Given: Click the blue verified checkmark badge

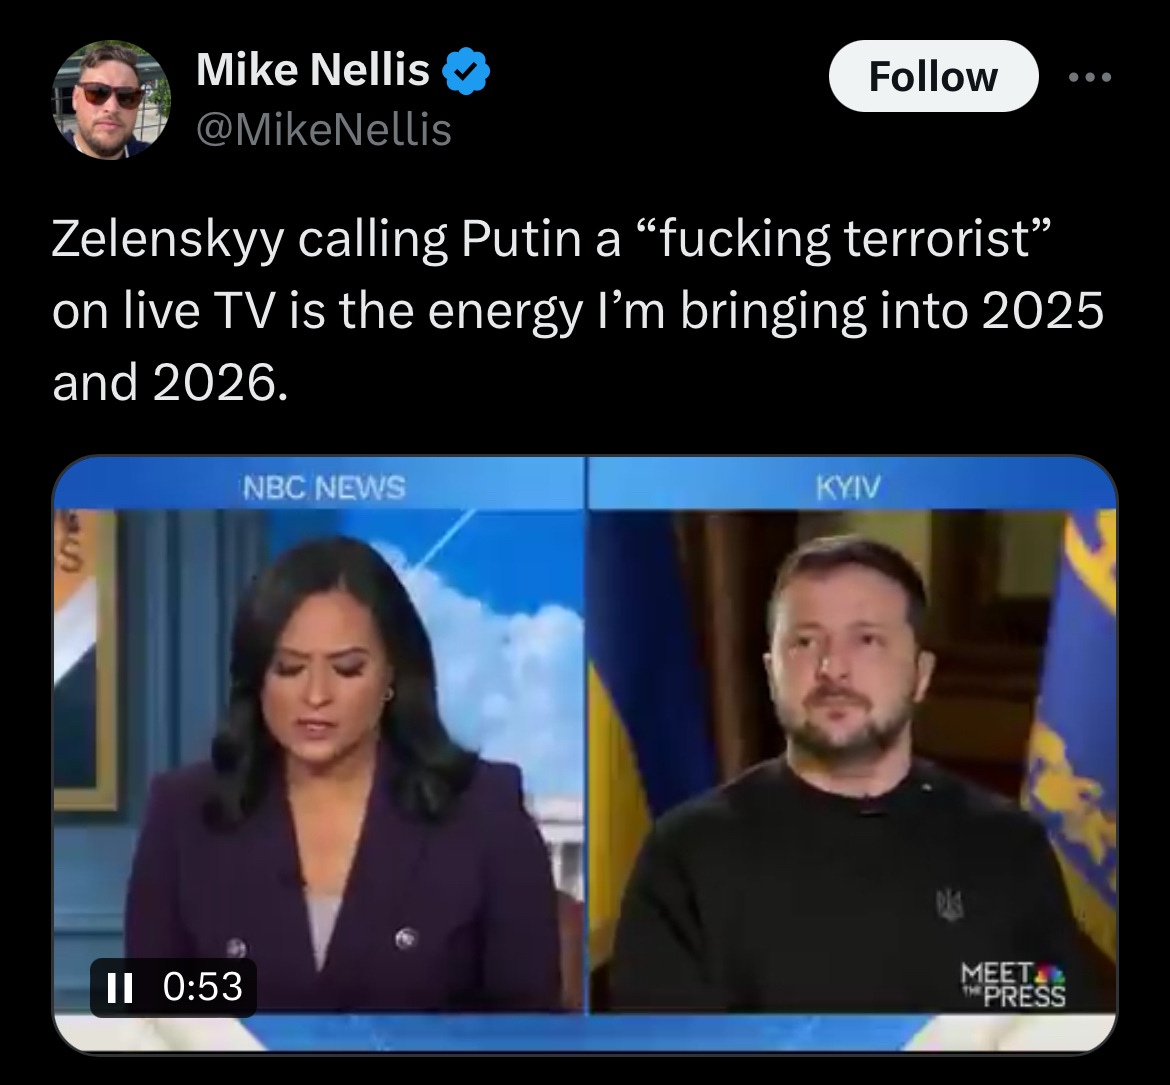Looking at the screenshot, I should [x=466, y=71].
